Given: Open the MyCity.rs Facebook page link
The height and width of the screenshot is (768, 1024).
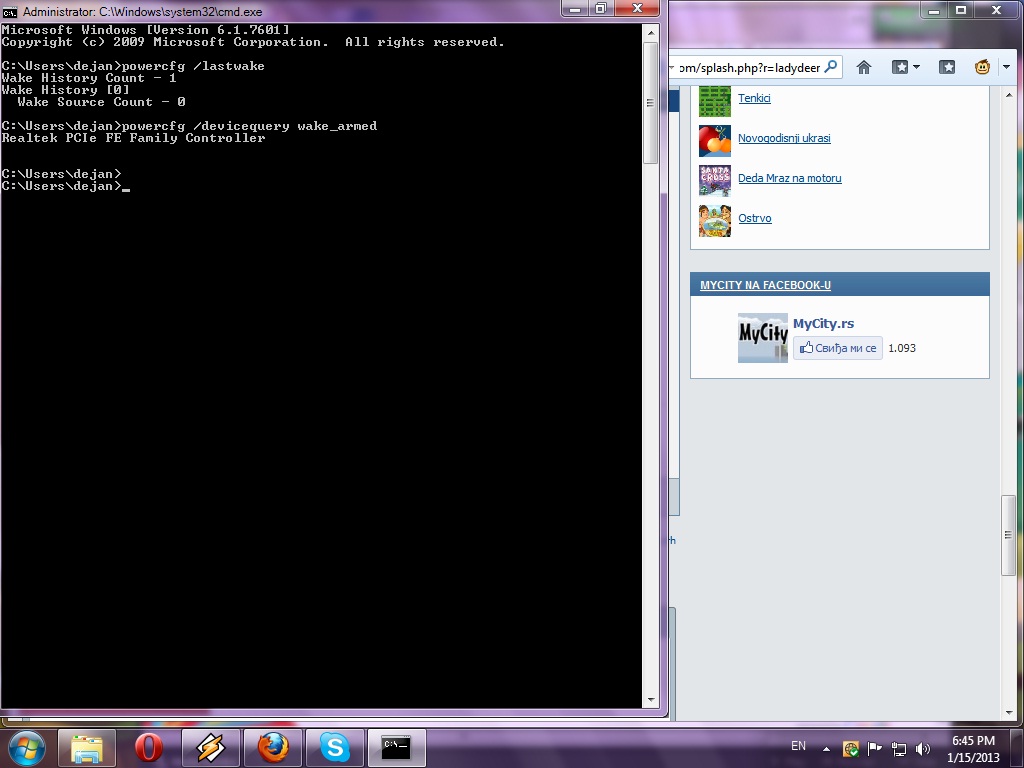Looking at the screenshot, I should [824, 323].
